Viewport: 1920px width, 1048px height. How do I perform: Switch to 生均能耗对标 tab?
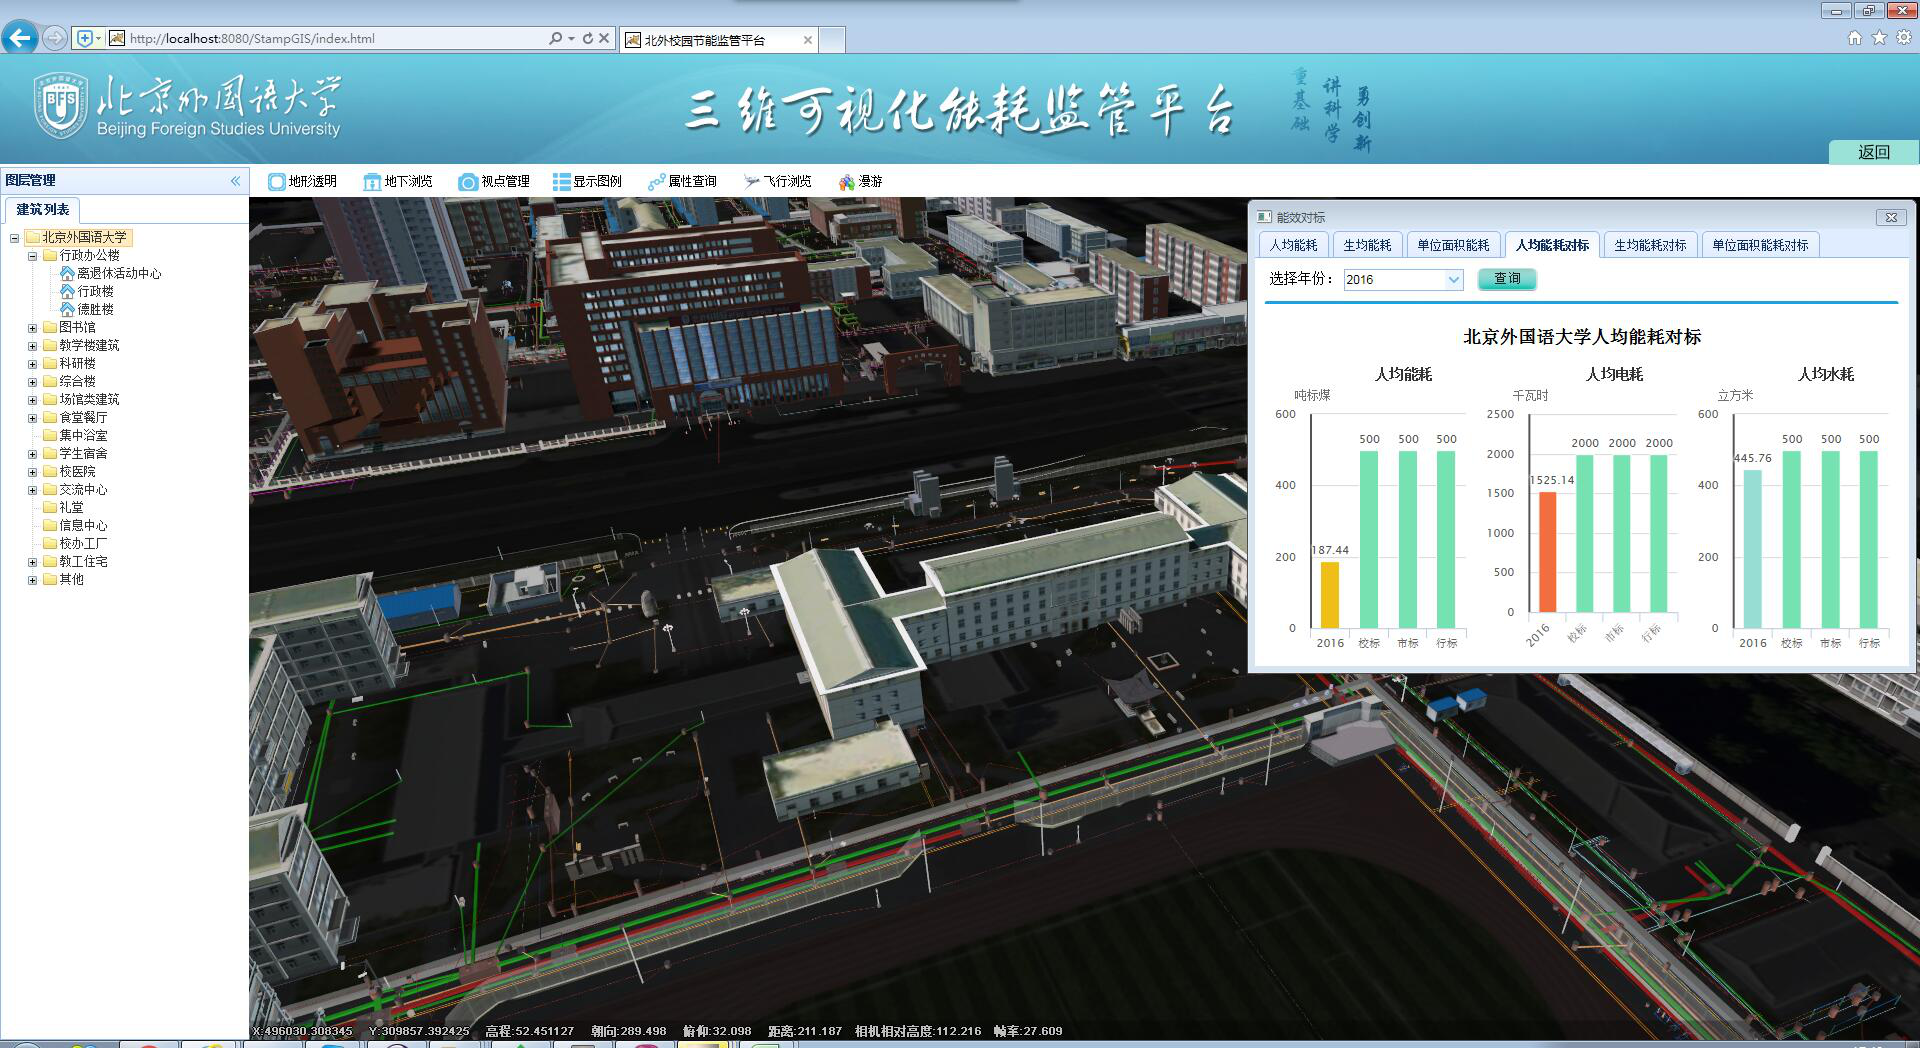[x=1650, y=245]
